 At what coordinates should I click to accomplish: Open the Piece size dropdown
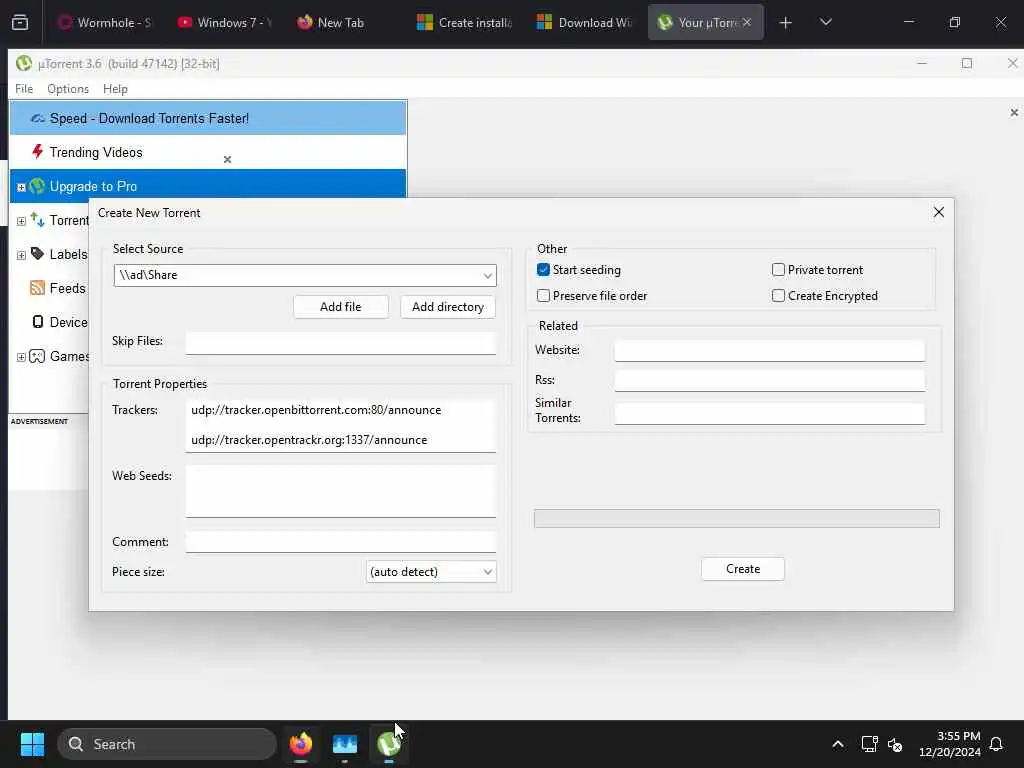pyautogui.click(x=487, y=572)
